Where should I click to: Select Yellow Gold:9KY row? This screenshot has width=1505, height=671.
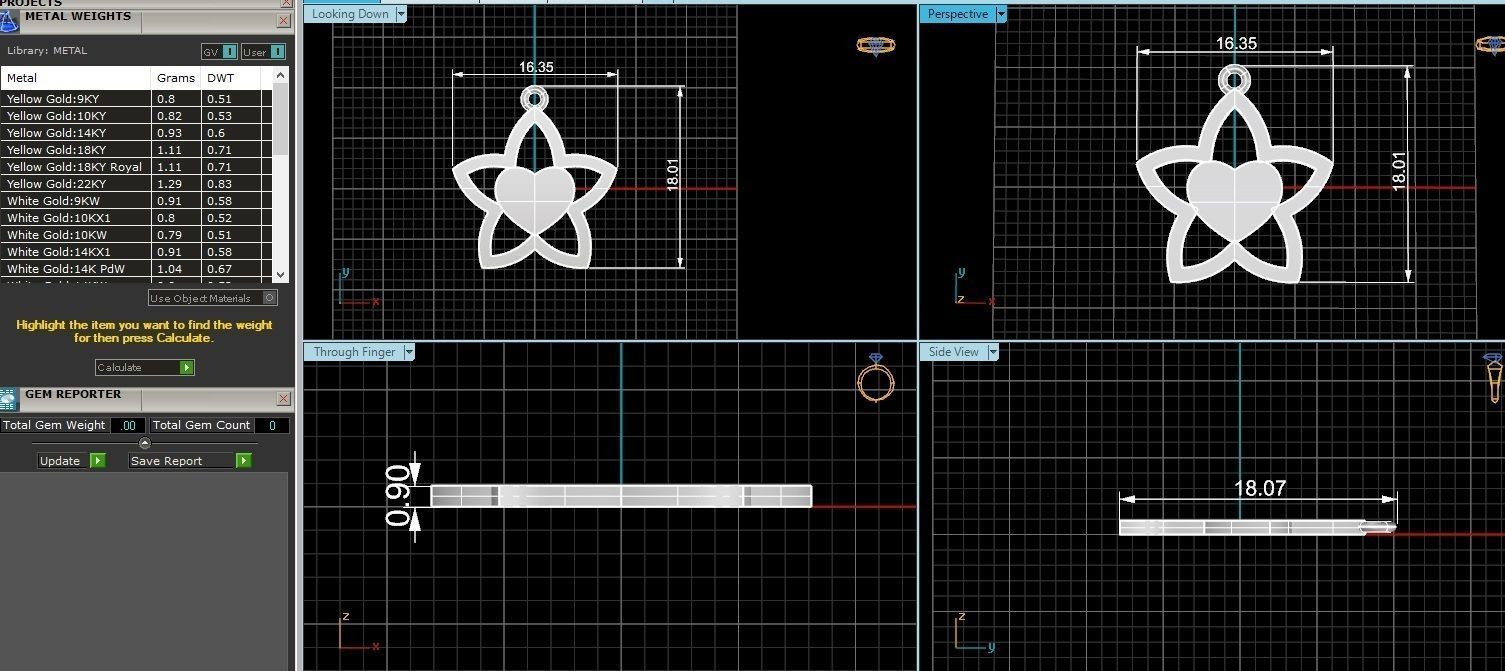pos(136,99)
